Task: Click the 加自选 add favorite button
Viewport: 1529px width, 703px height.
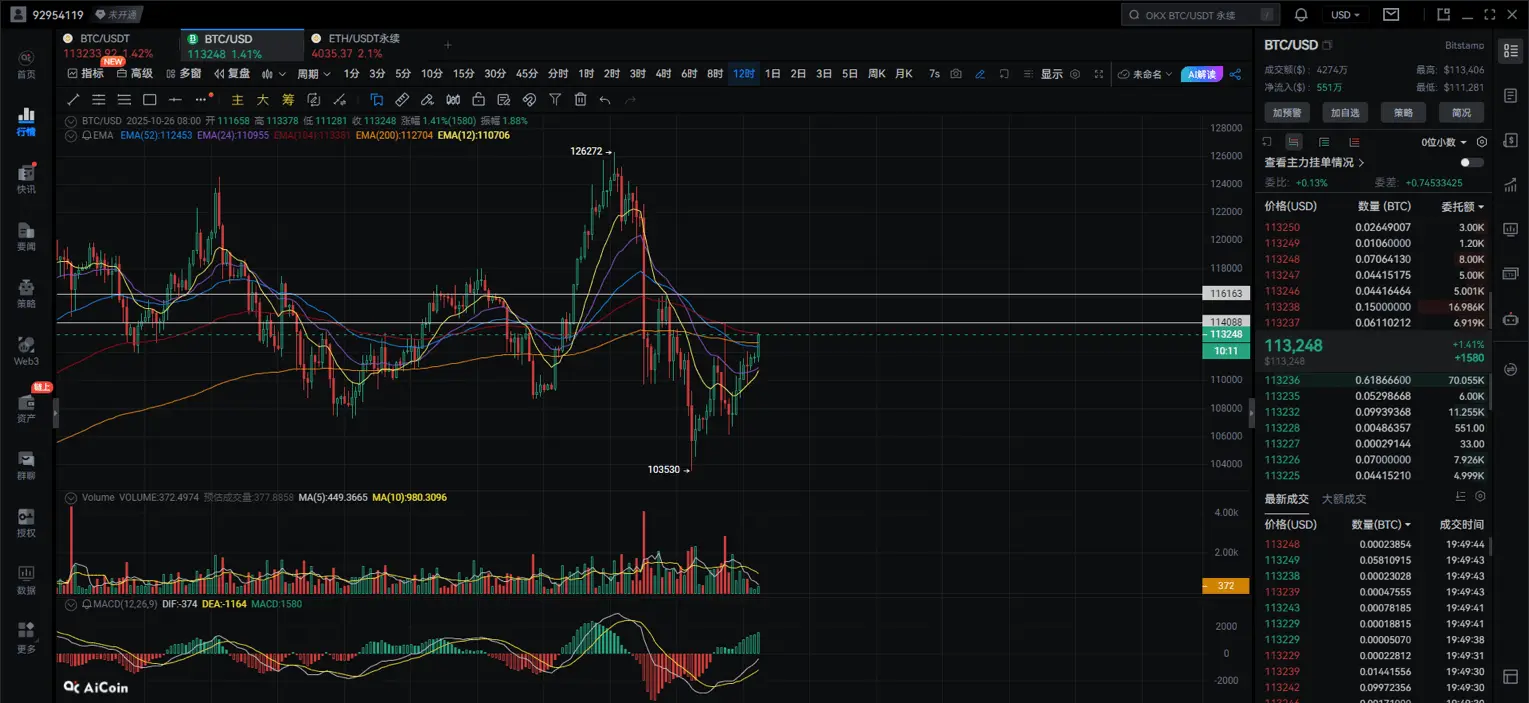Action: [x=1345, y=113]
